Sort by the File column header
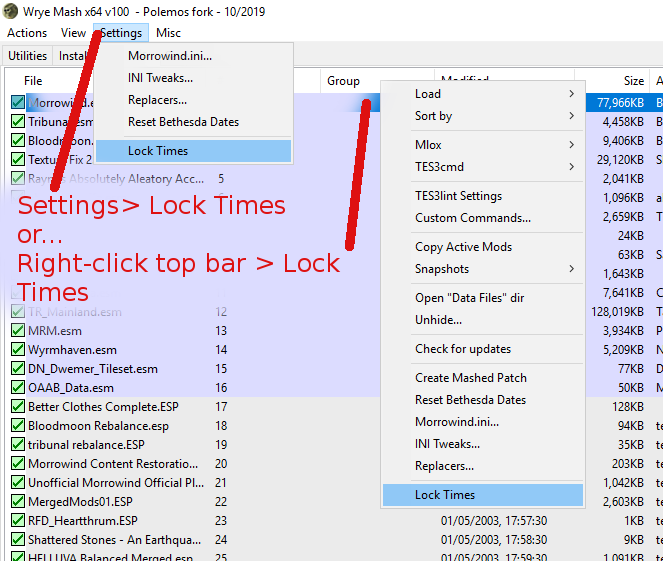Viewport: 663px width, 561px height. 33,81
